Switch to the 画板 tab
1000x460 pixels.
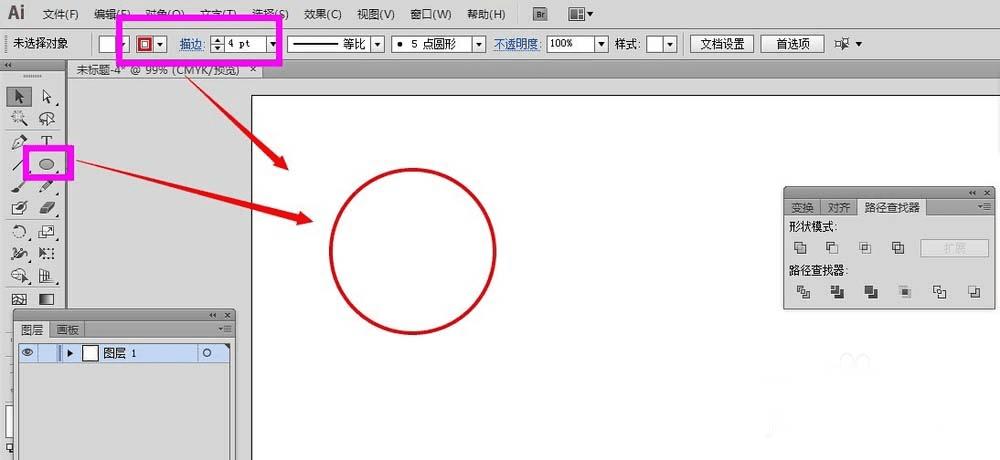(x=67, y=330)
